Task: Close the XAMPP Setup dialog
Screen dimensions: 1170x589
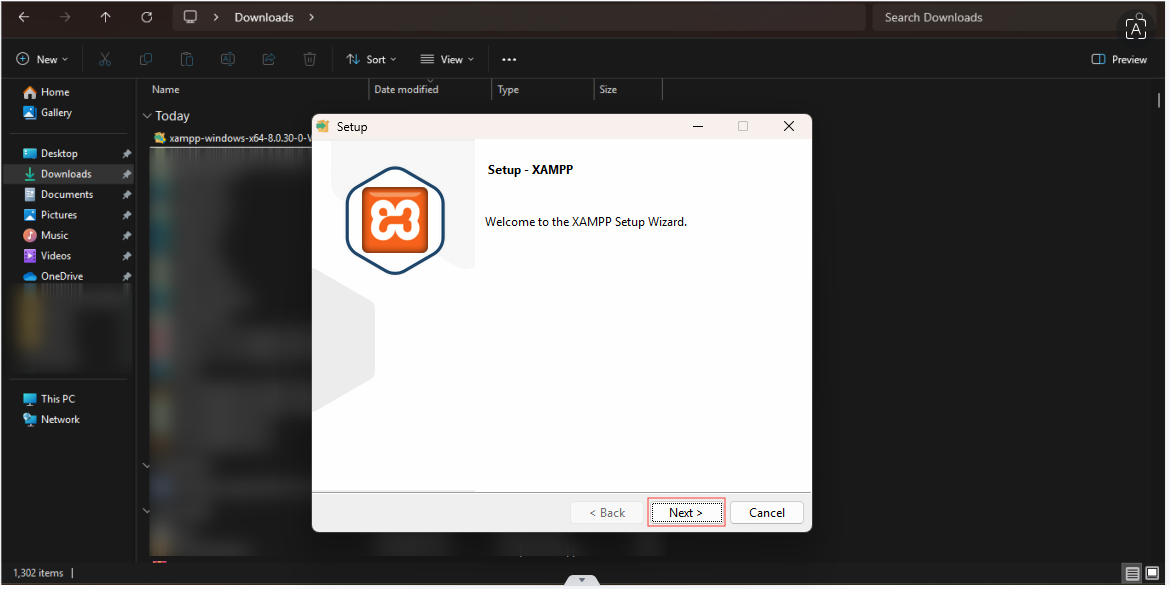Action: coord(789,126)
